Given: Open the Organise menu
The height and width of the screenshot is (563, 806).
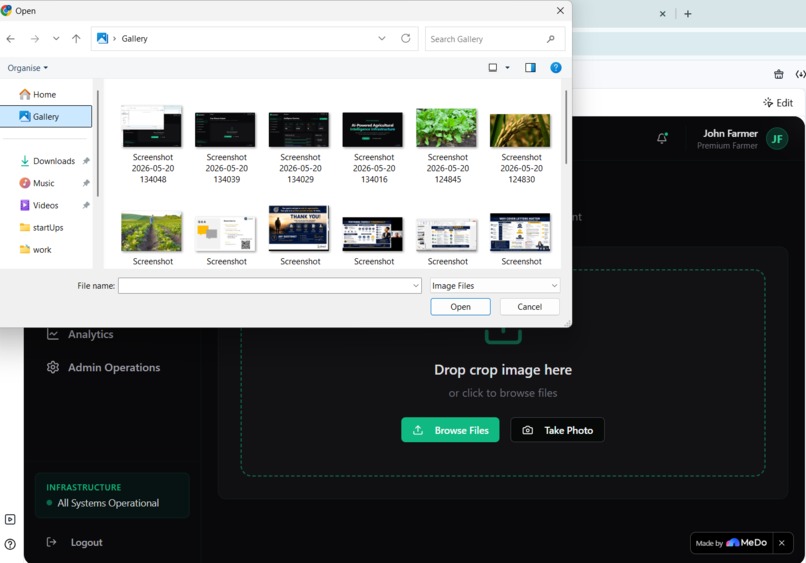Looking at the screenshot, I should (27, 68).
